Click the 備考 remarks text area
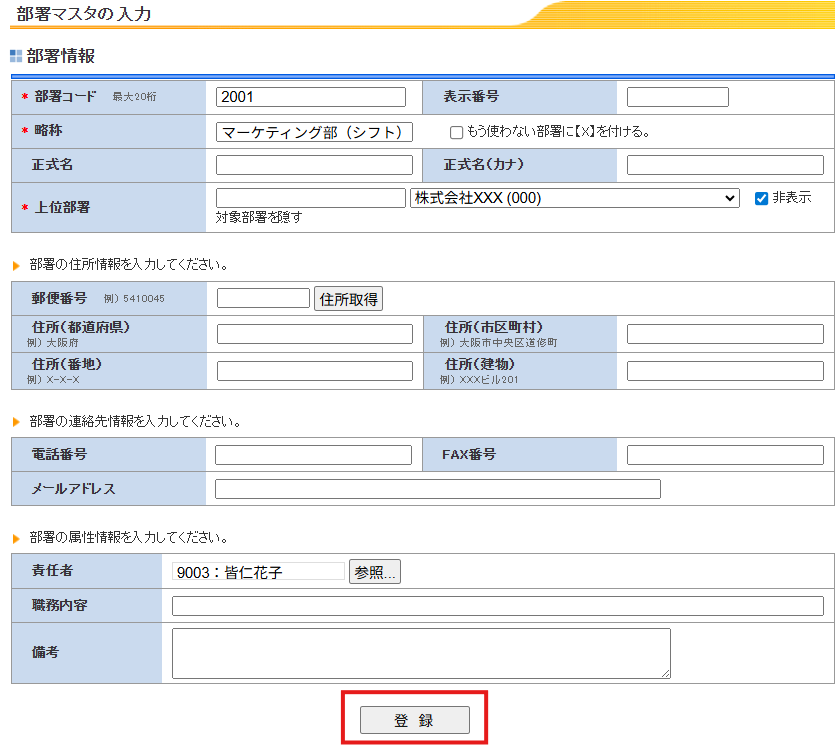 click(421, 653)
